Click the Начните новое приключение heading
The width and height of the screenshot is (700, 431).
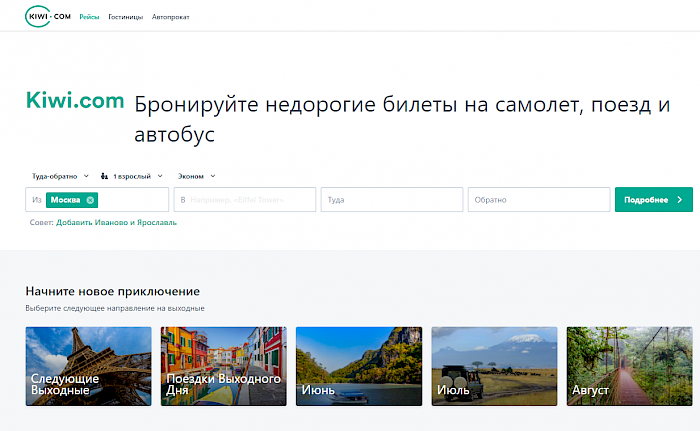pos(112,291)
